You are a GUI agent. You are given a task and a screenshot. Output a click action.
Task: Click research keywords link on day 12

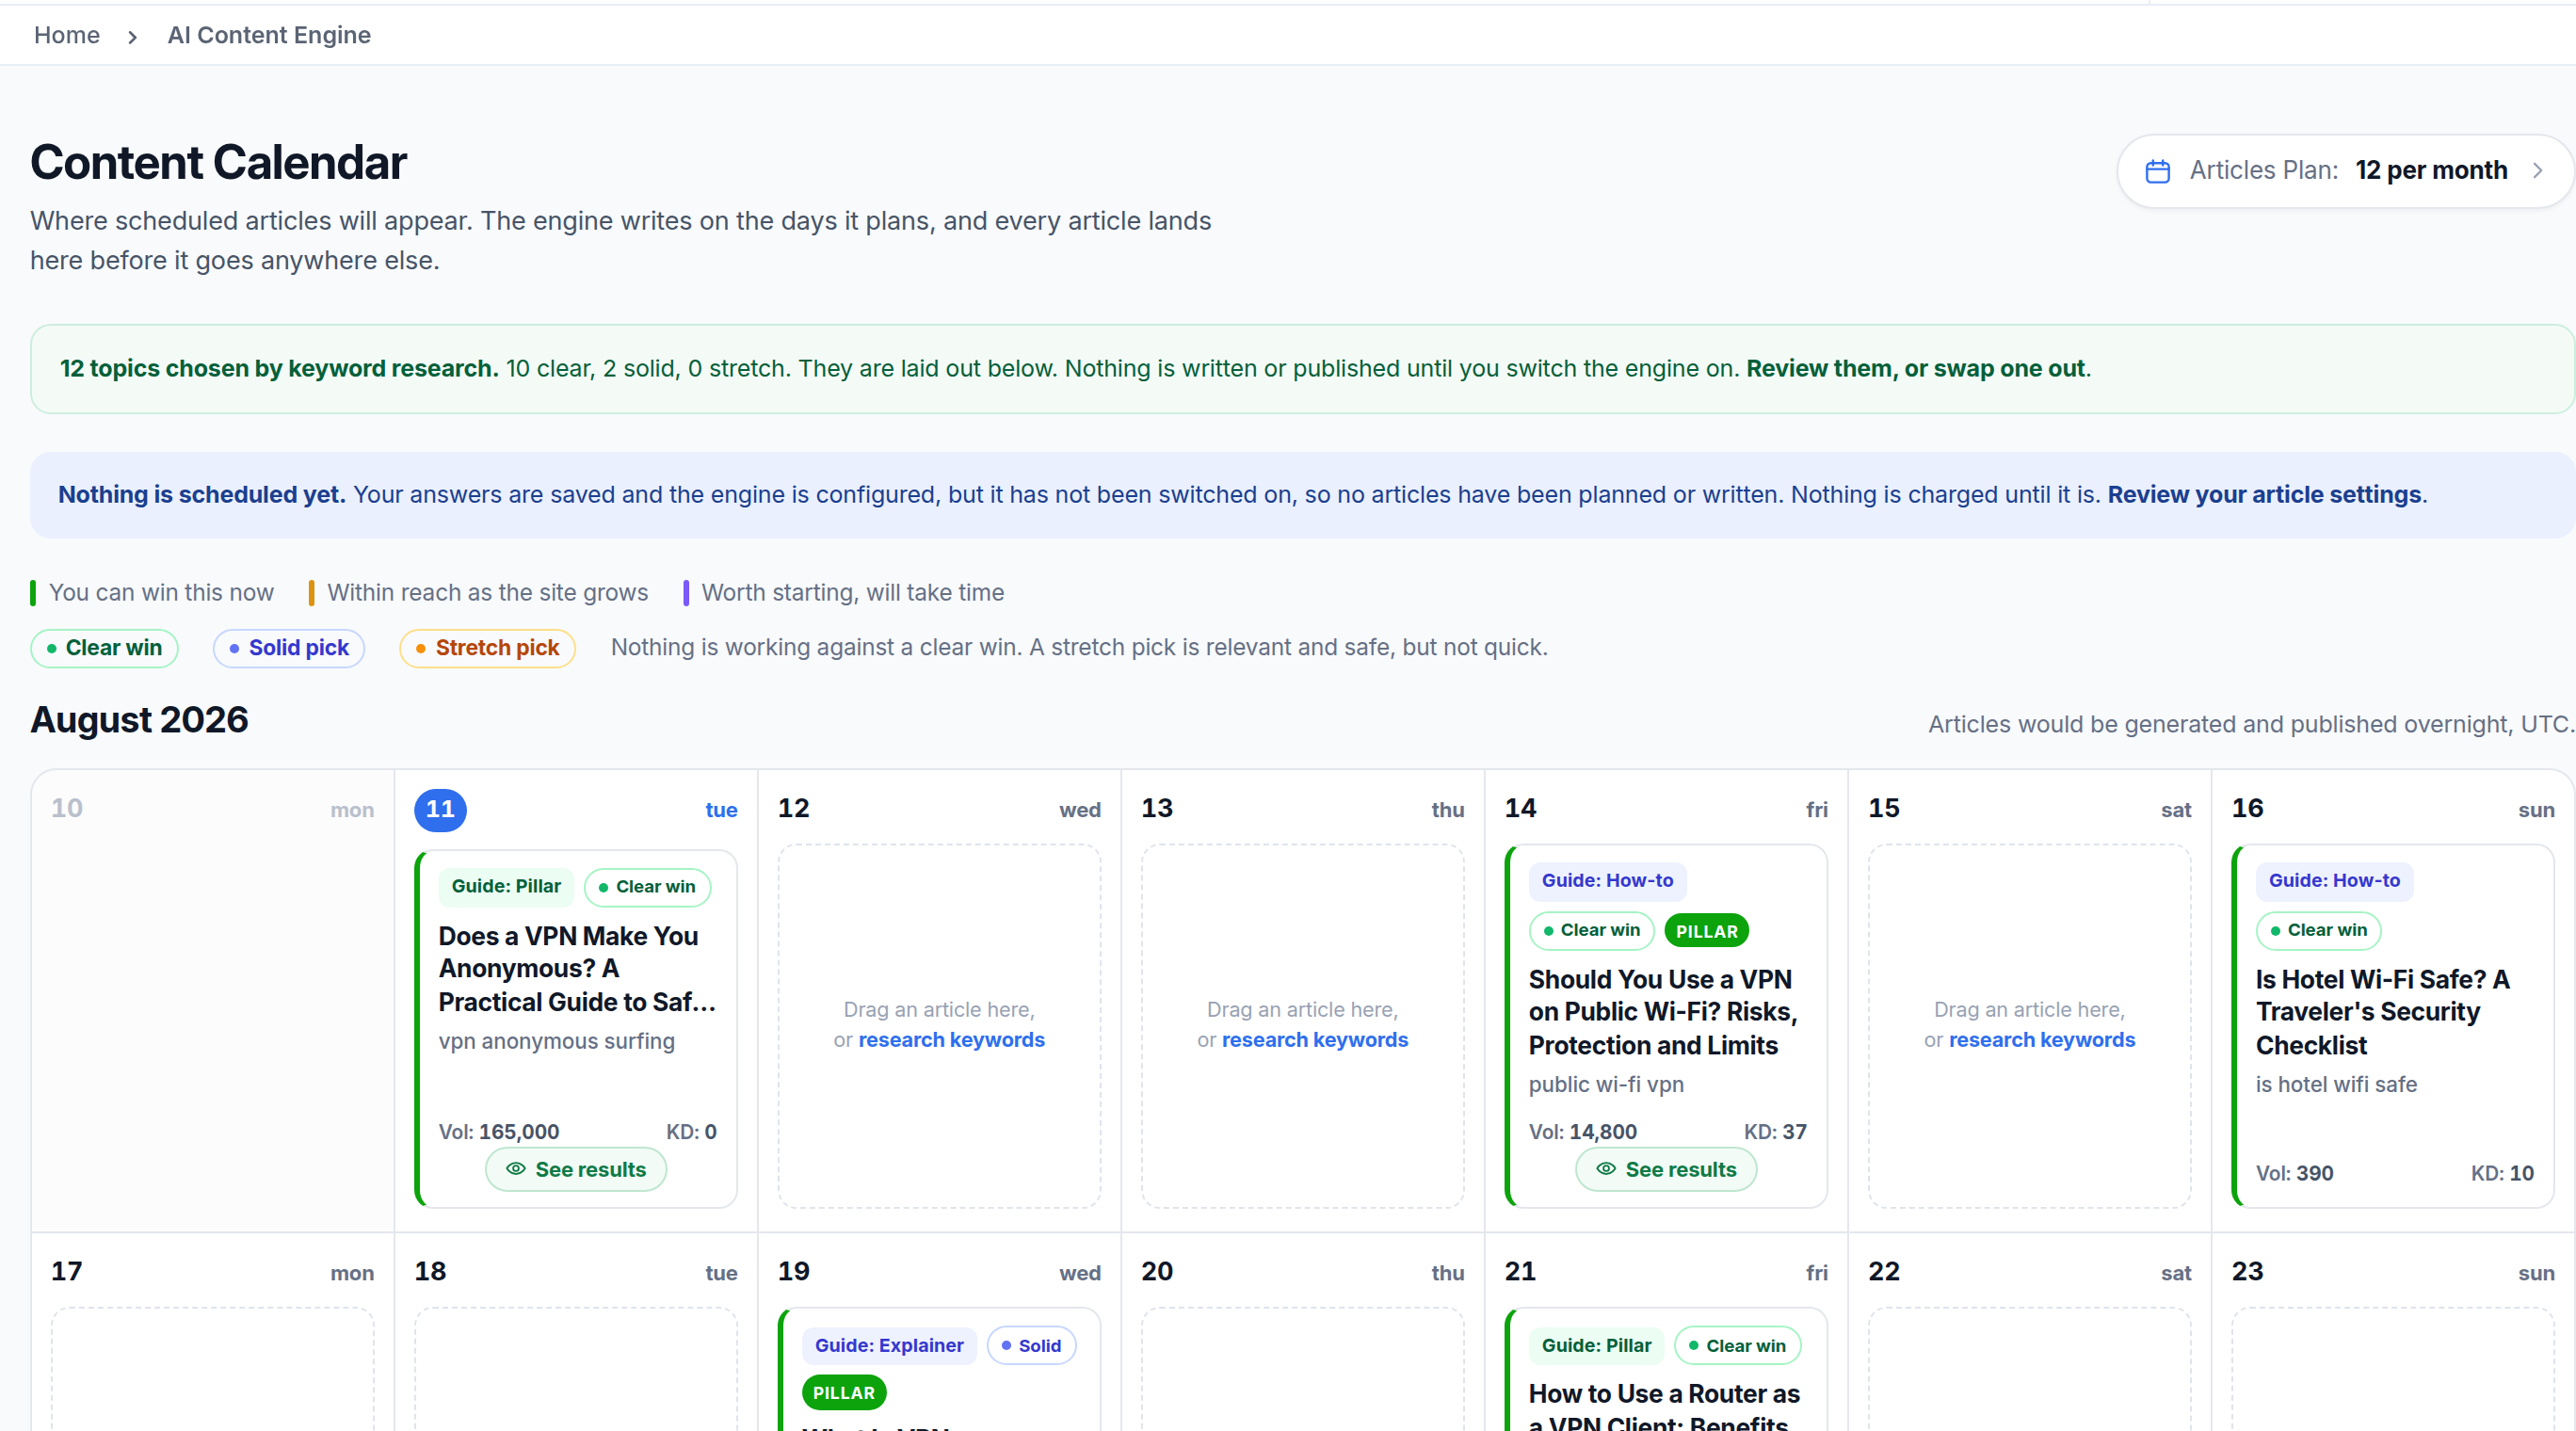(951, 1040)
